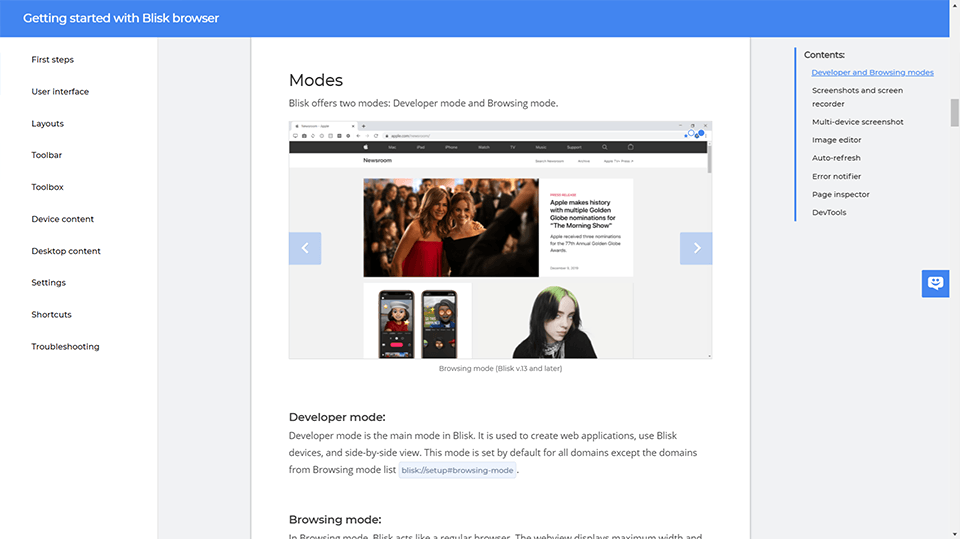Open the Troubleshooting page
This screenshot has height=539, width=960.
[x=66, y=346]
